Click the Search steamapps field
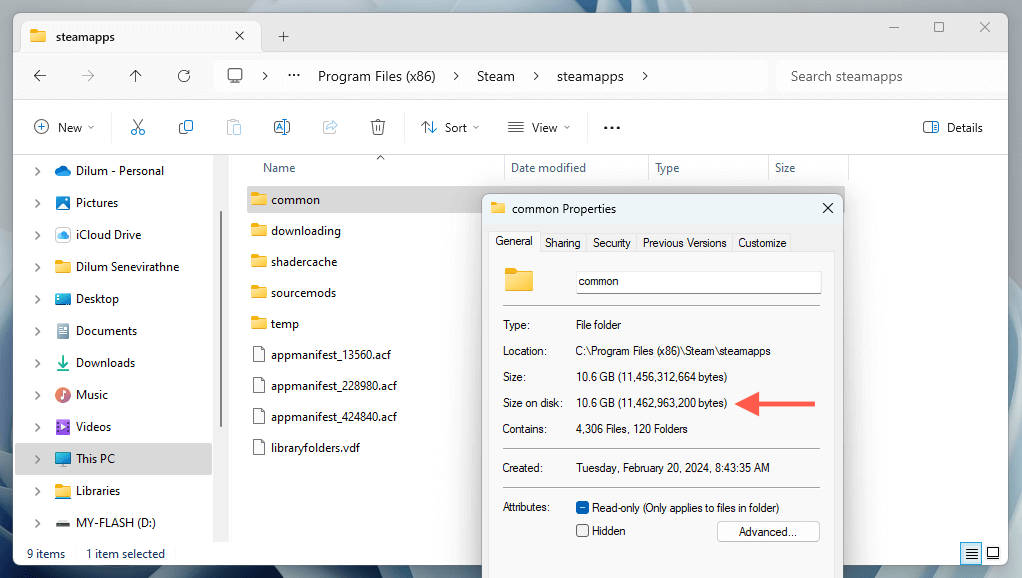The image size is (1022, 578). point(892,76)
